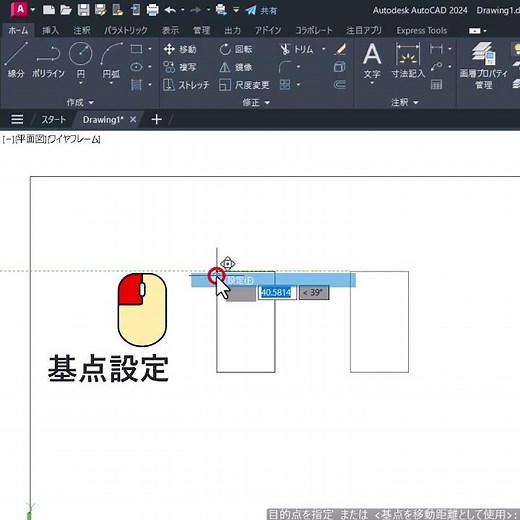
Task: Open Layer Properties (画層プロパティ管理)
Action: pyautogui.click(x=483, y=65)
